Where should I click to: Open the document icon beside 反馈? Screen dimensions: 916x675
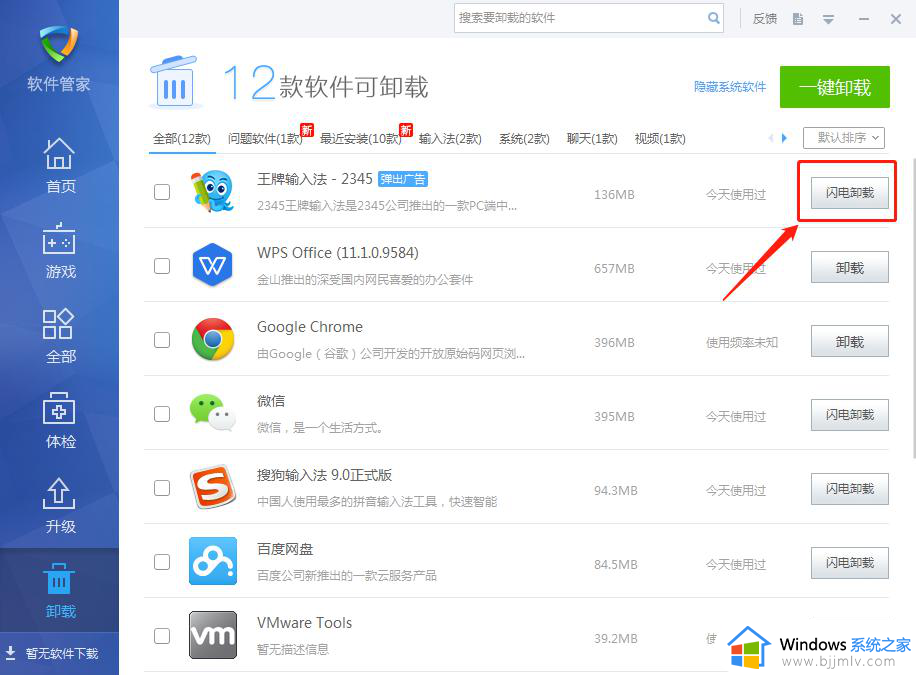click(x=798, y=19)
